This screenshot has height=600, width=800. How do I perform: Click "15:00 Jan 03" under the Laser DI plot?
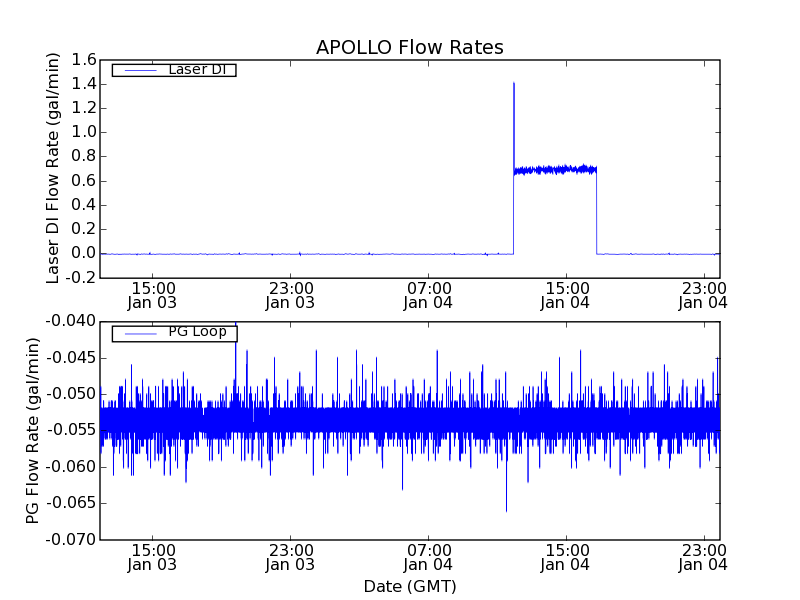click(x=152, y=295)
